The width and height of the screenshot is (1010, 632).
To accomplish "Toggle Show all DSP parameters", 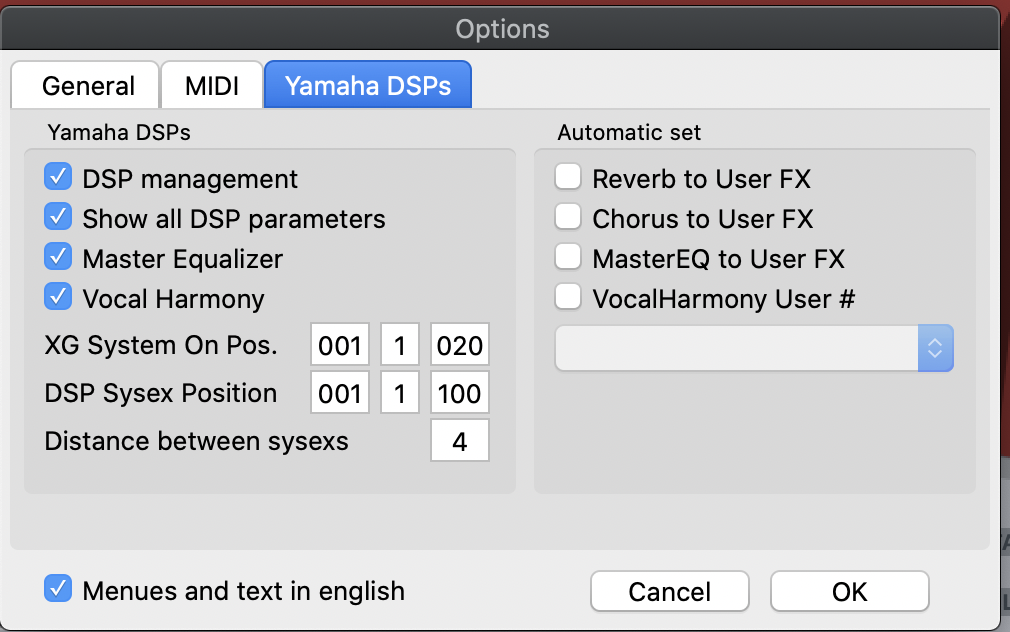I will [x=58, y=216].
